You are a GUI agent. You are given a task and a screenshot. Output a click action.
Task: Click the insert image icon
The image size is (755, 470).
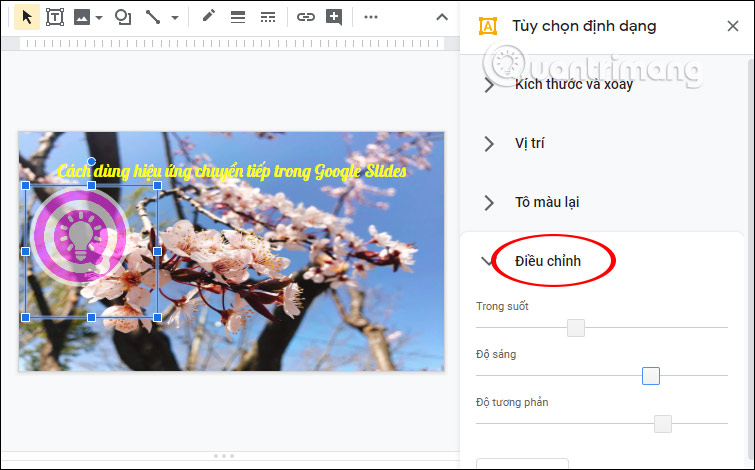[81, 17]
